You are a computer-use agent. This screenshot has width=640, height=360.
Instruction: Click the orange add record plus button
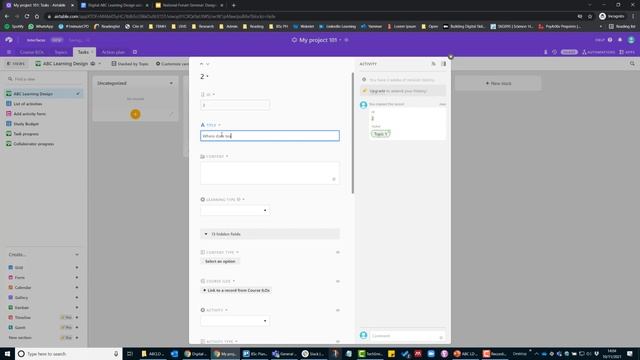(x=136, y=114)
